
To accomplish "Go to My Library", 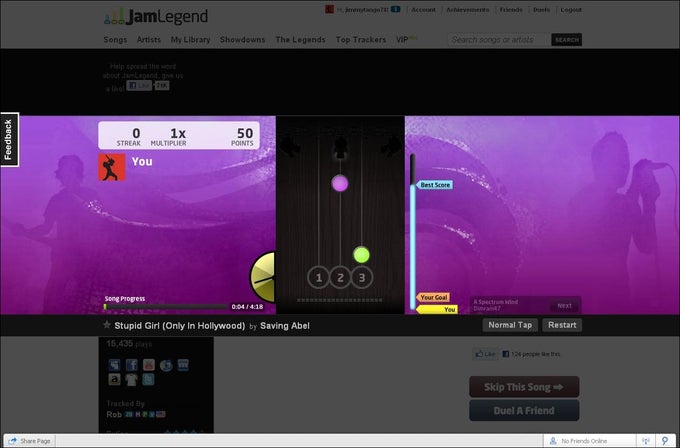I will click(190, 39).
